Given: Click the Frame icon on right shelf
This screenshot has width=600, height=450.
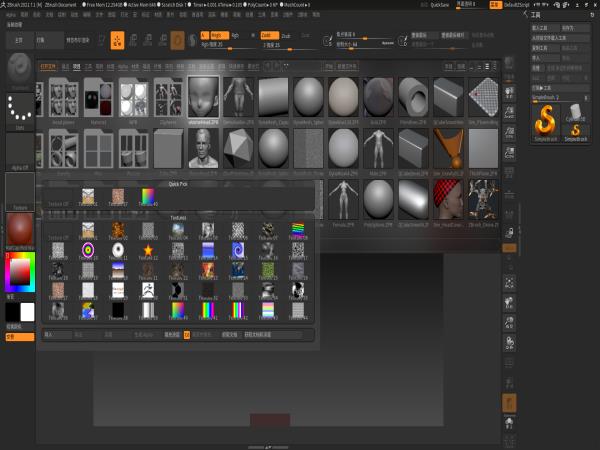Looking at the screenshot, I should 509,283.
